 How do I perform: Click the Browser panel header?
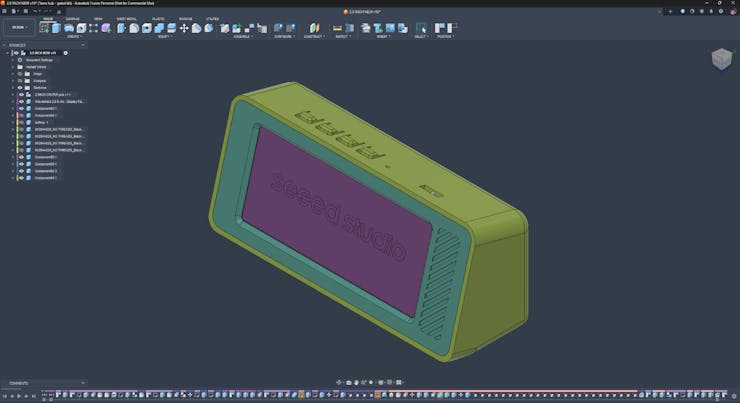tap(18, 45)
